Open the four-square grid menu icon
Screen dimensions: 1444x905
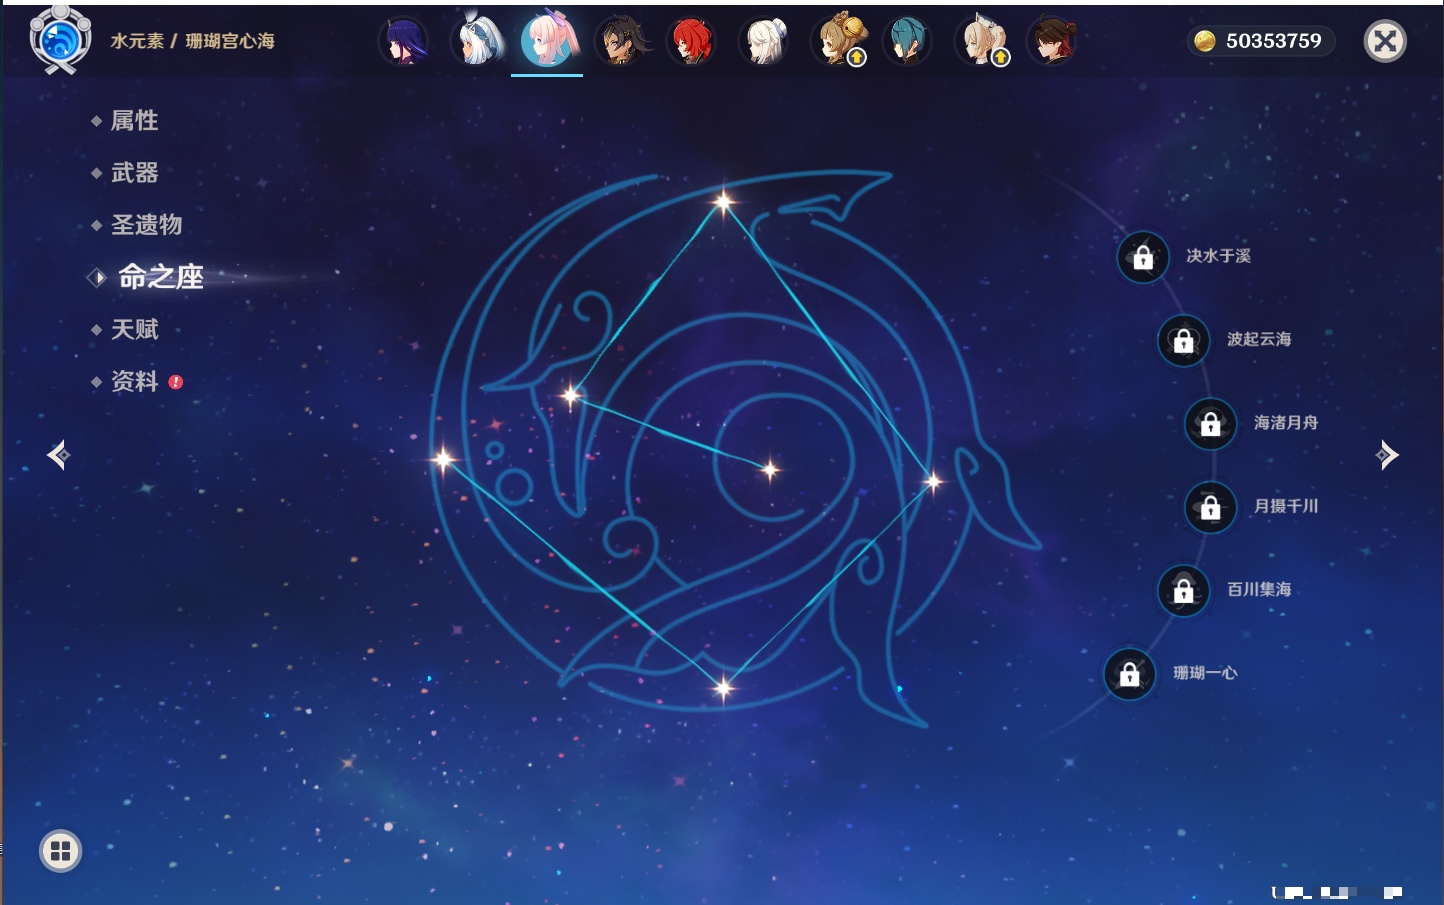coord(60,851)
